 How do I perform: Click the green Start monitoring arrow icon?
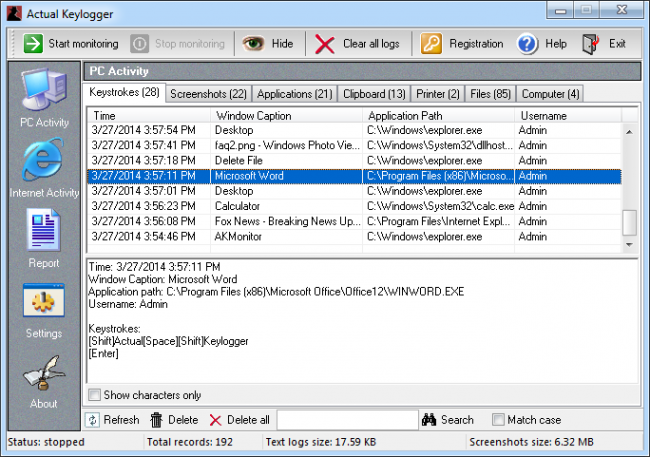(x=33, y=44)
